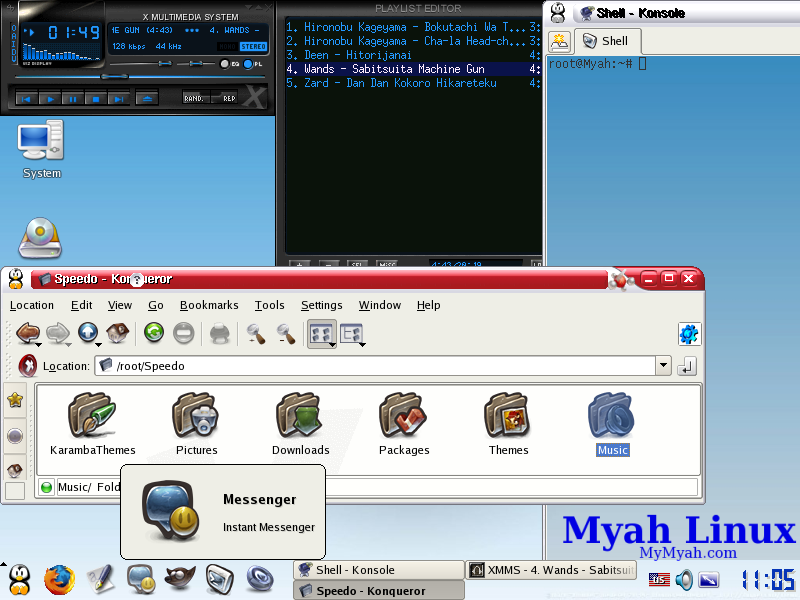Open Konqueror Bookmarks menu
The width and height of the screenshot is (800, 600).
tap(209, 305)
